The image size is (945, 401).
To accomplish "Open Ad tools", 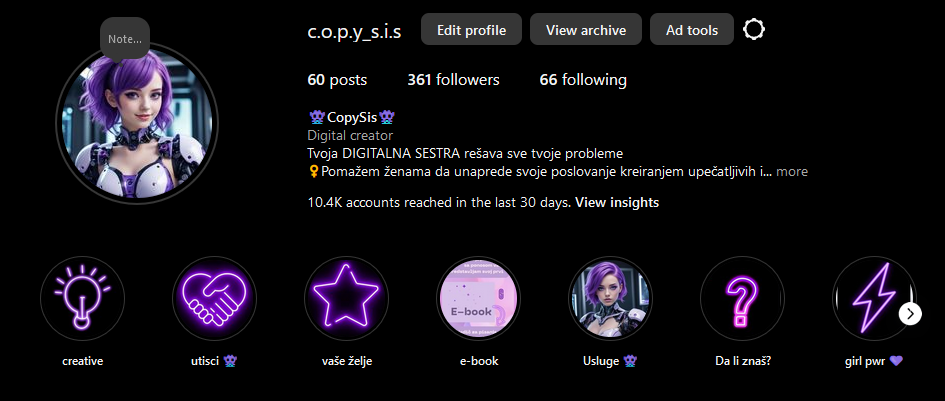I will click(692, 30).
